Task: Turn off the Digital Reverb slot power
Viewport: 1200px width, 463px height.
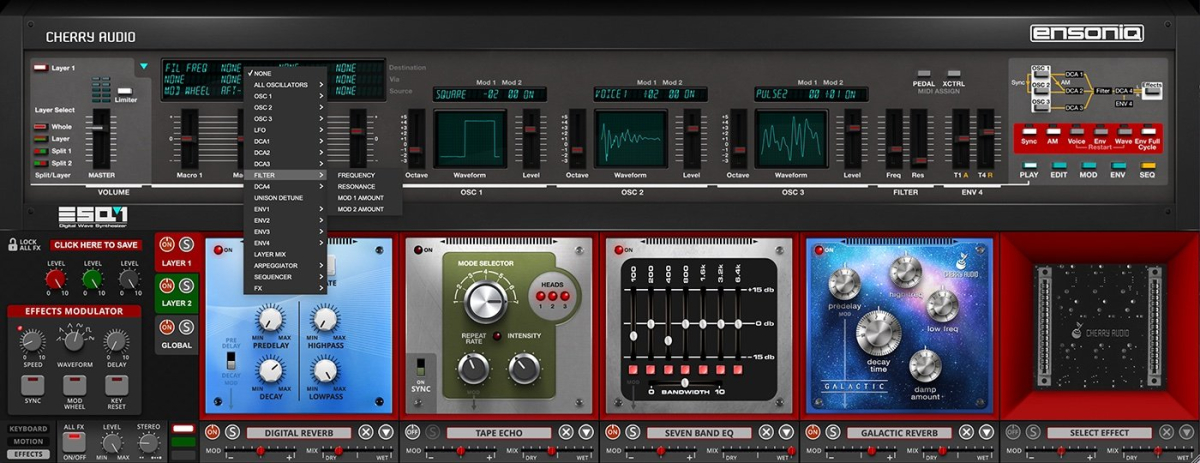Action: pos(212,432)
